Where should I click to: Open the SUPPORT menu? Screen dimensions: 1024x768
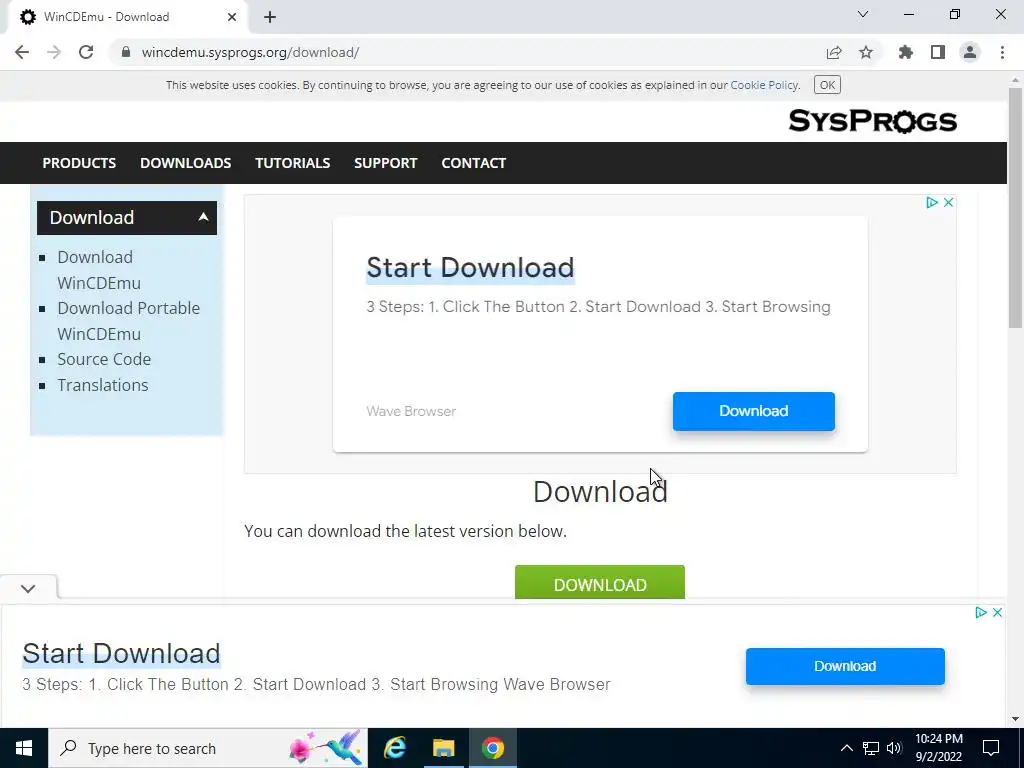click(385, 163)
